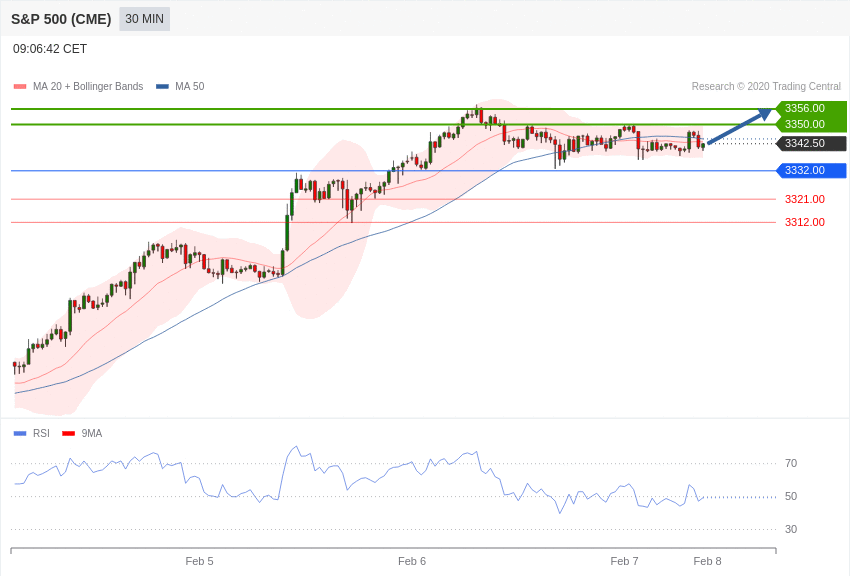The height and width of the screenshot is (576, 850).
Task: Click the RSI legend label
Action: (x=41, y=433)
